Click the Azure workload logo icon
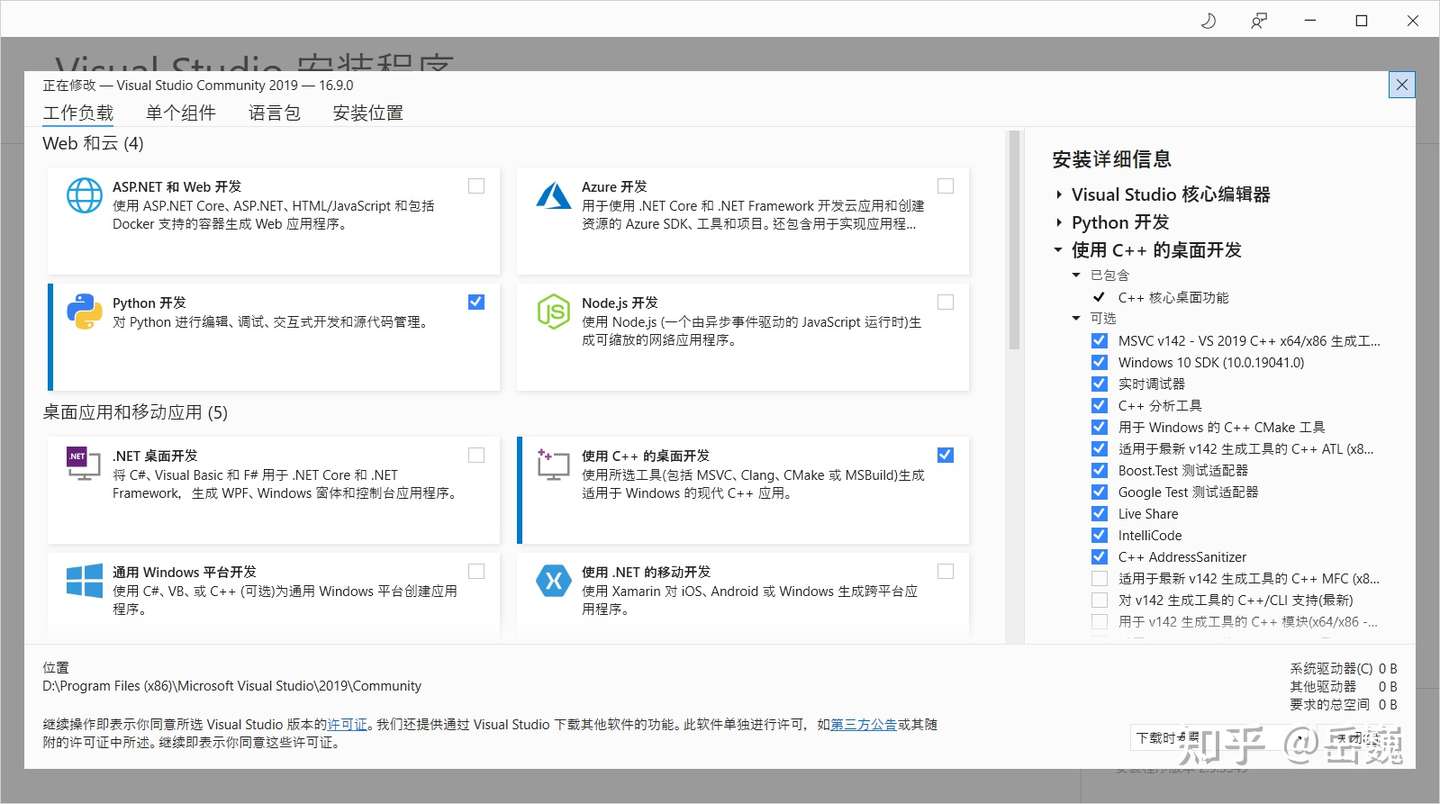The height and width of the screenshot is (804, 1440). [x=553, y=194]
